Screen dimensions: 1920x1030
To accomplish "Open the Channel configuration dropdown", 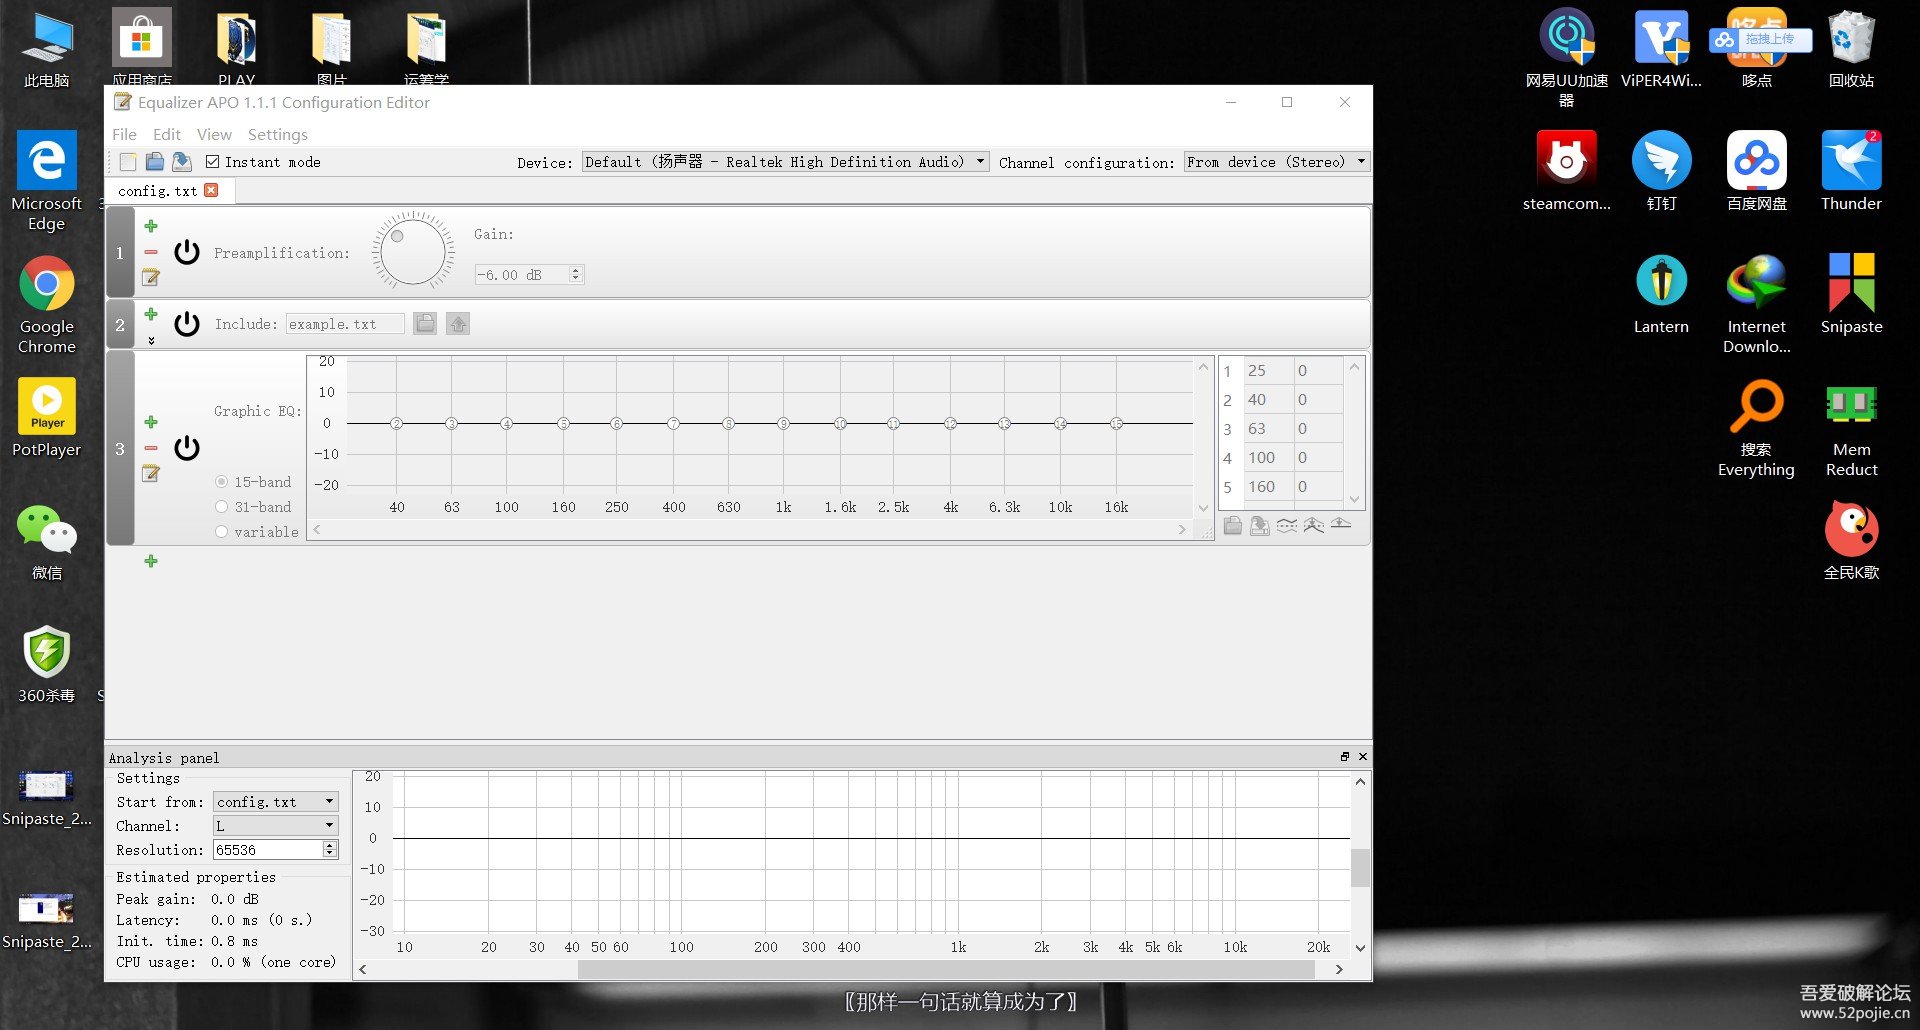I will (1277, 162).
